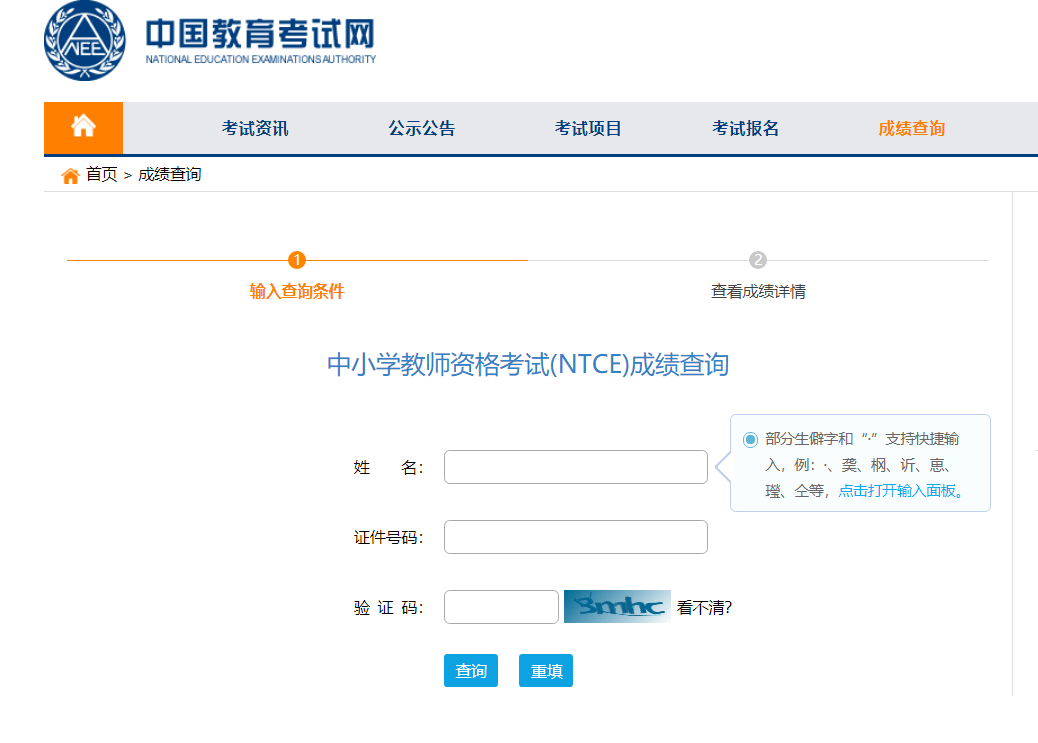
Task: Click step 2 circle indicator
Action: 758,260
